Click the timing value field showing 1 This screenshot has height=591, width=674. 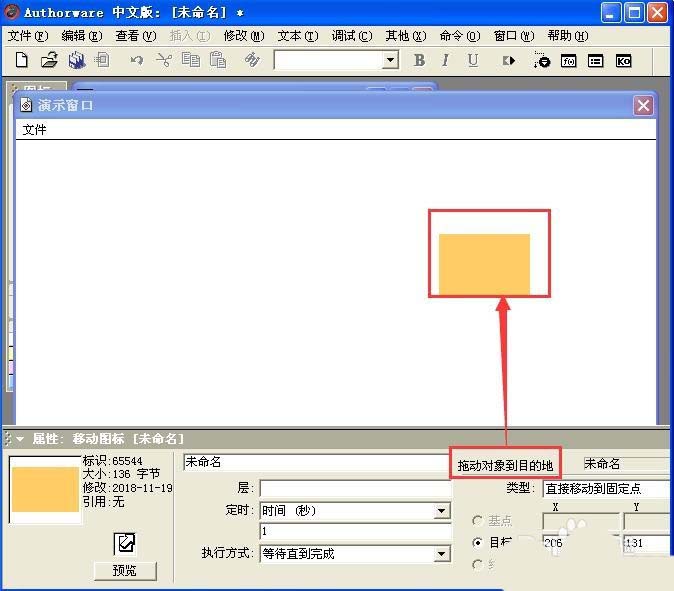(355, 531)
